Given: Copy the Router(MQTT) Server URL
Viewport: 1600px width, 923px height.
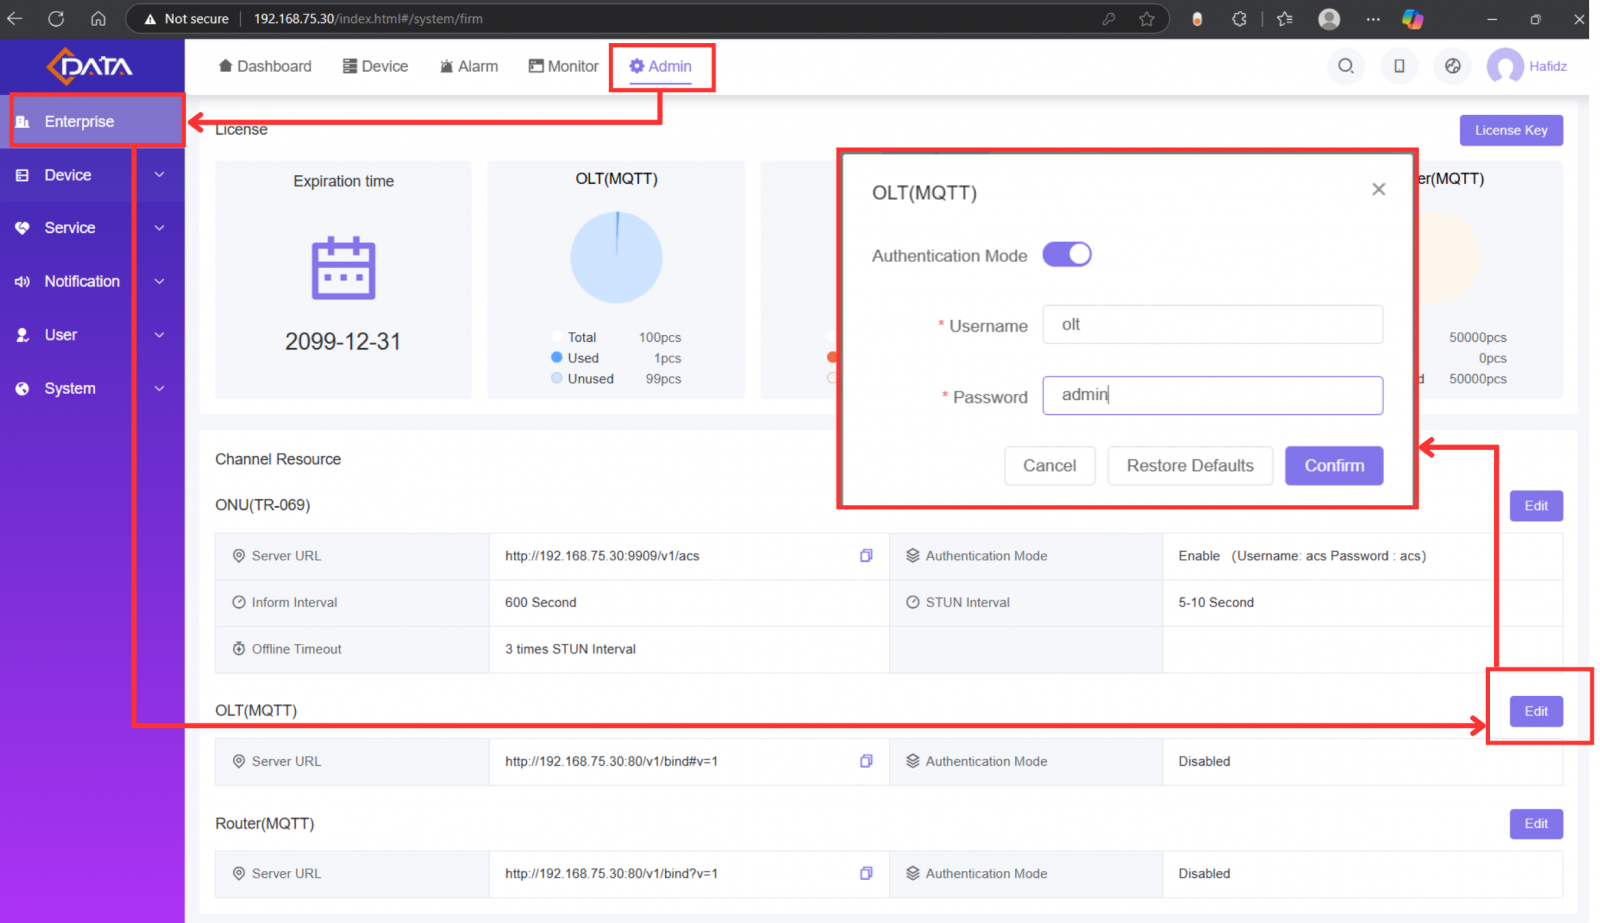Looking at the screenshot, I should click(866, 873).
